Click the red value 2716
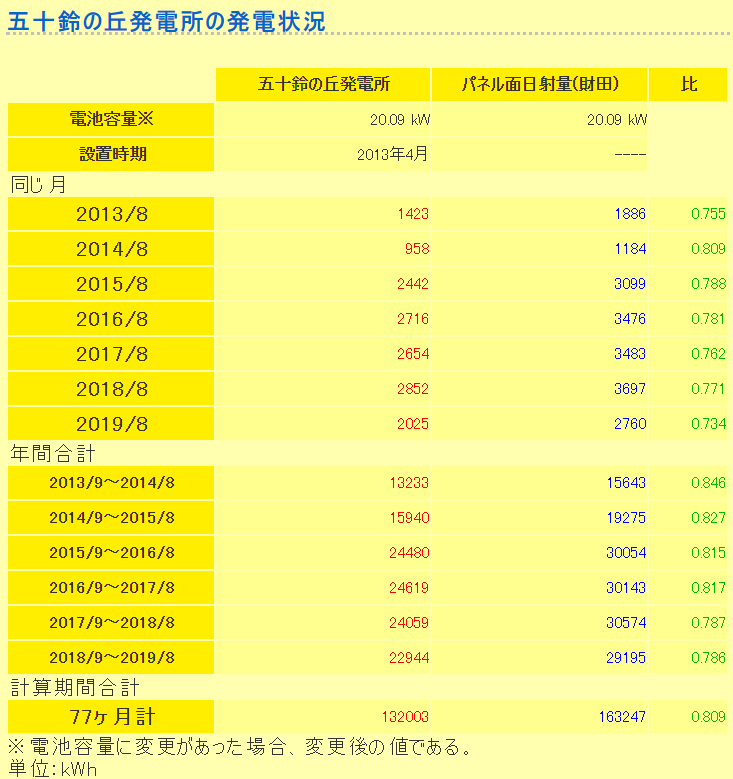Screen dimensions: 733x779 pyautogui.click(x=413, y=319)
